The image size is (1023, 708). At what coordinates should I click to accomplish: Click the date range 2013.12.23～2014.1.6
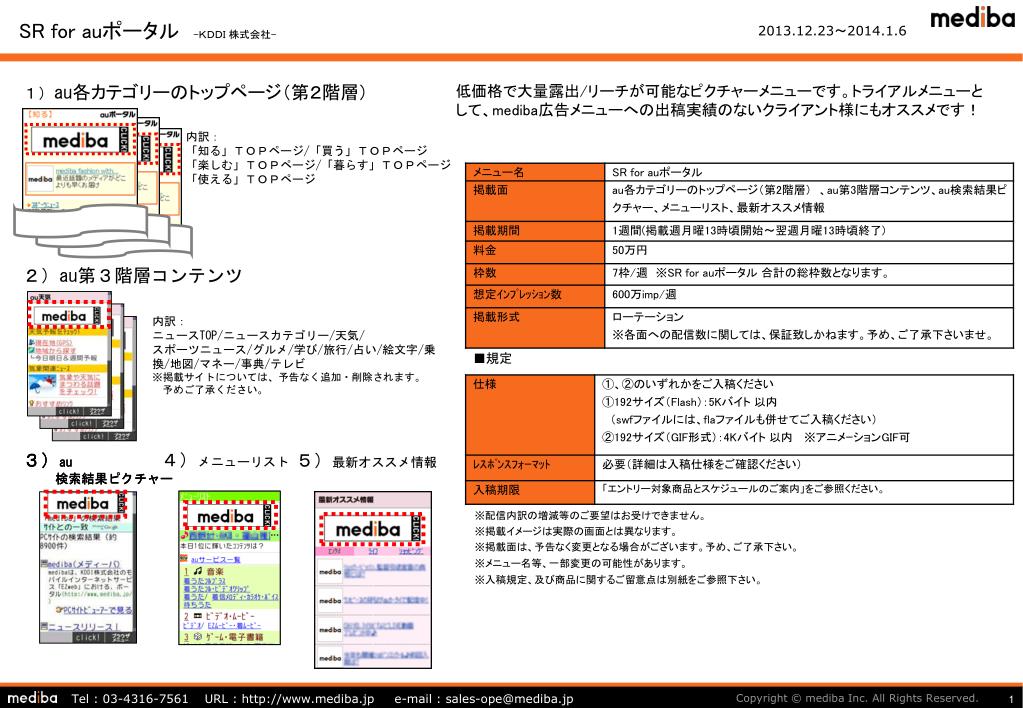(x=832, y=31)
